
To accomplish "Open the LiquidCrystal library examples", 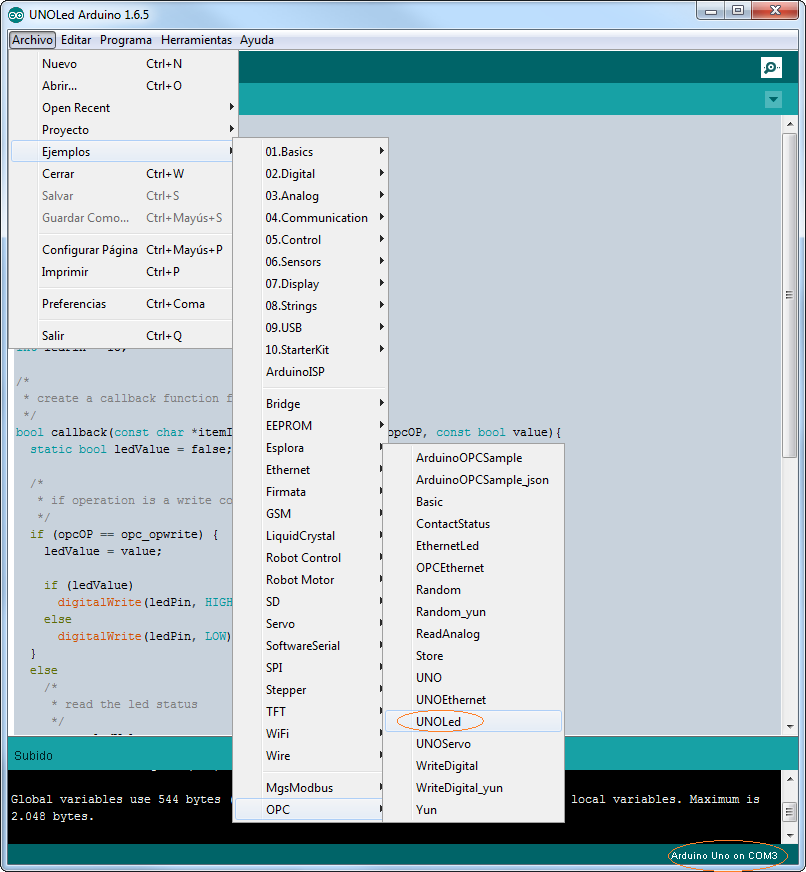I will point(309,536).
